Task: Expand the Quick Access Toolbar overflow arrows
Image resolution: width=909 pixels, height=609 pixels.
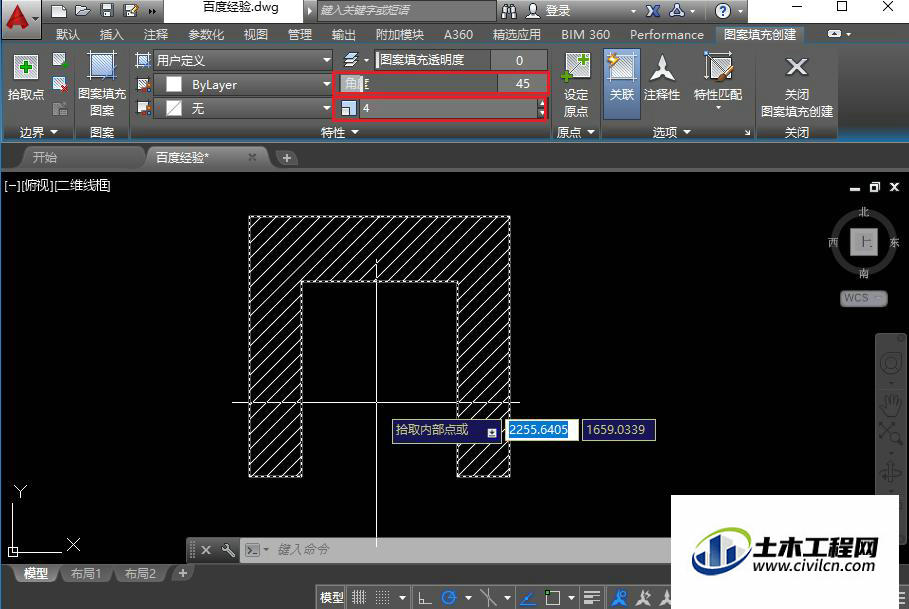Action: click(152, 11)
